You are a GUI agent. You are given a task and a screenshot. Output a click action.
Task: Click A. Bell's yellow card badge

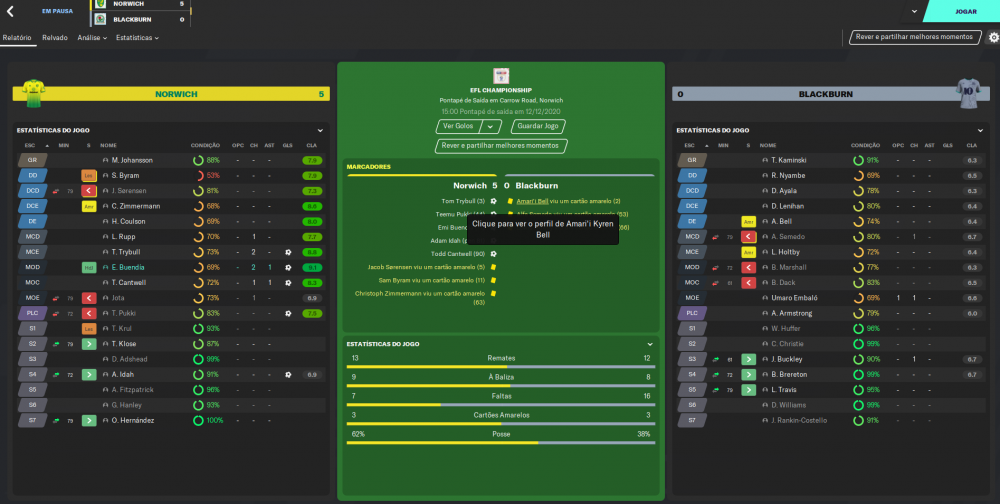(748, 221)
